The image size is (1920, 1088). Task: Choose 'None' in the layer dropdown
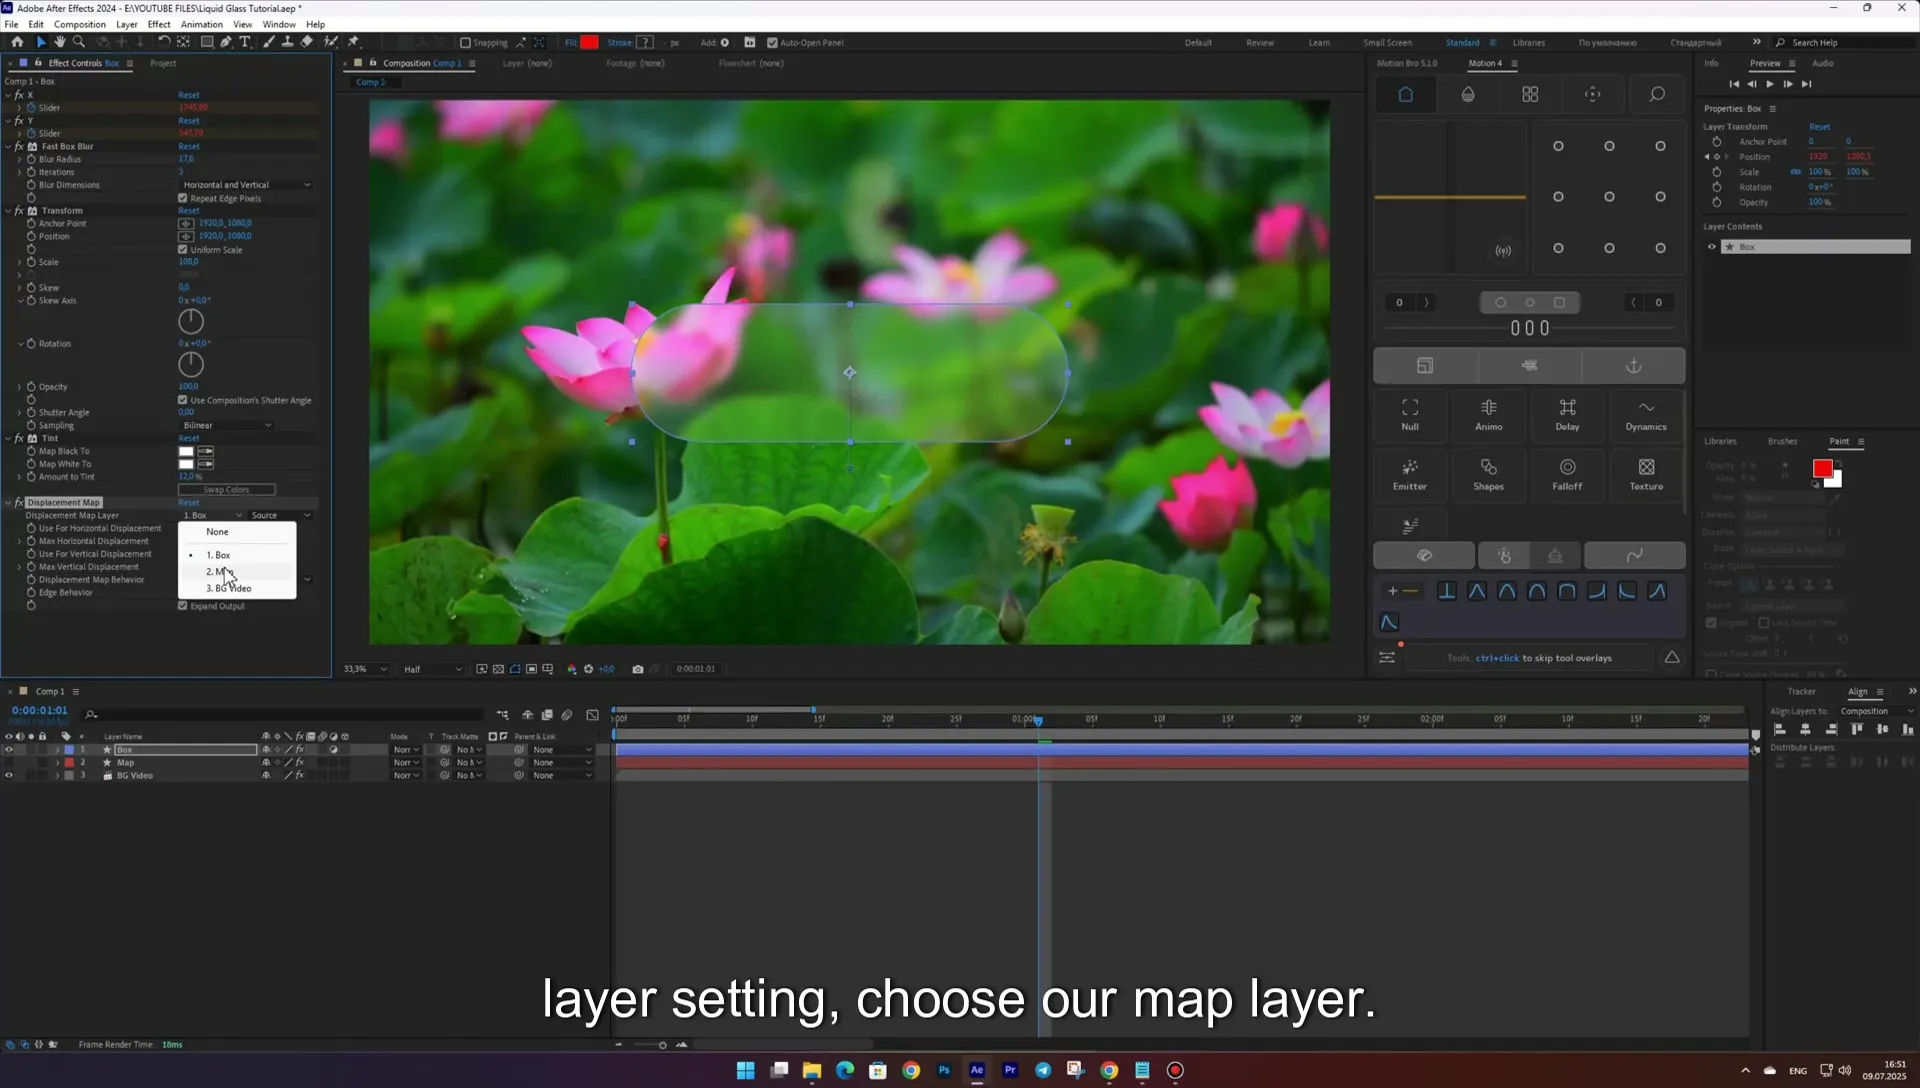point(237,532)
